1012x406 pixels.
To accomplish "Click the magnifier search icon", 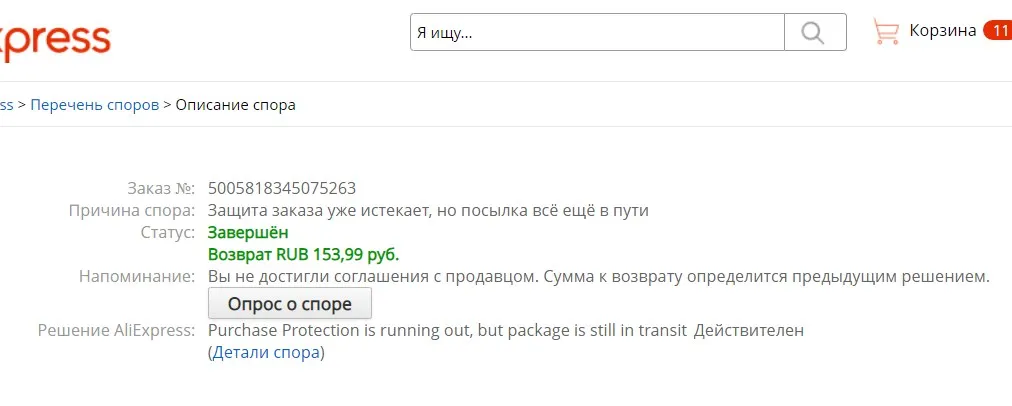I will pos(814,32).
